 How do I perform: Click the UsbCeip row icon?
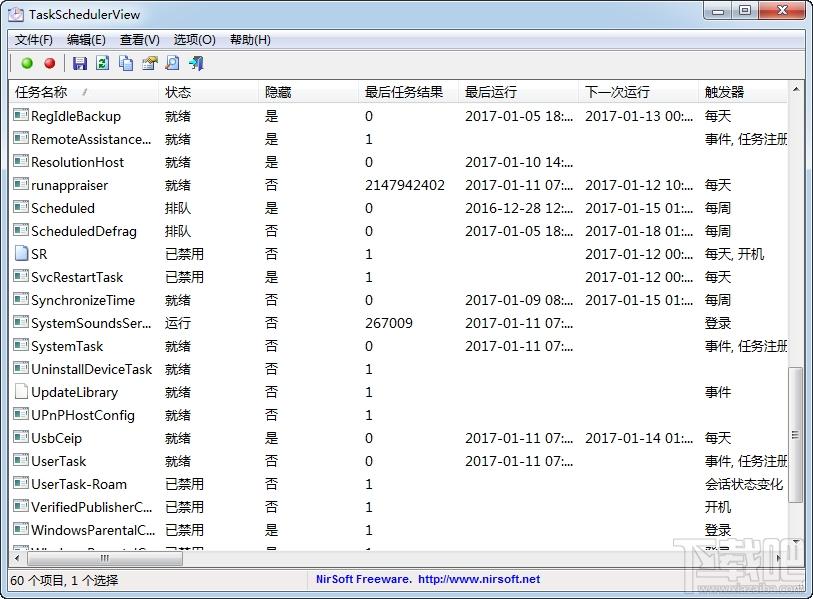(x=21, y=437)
